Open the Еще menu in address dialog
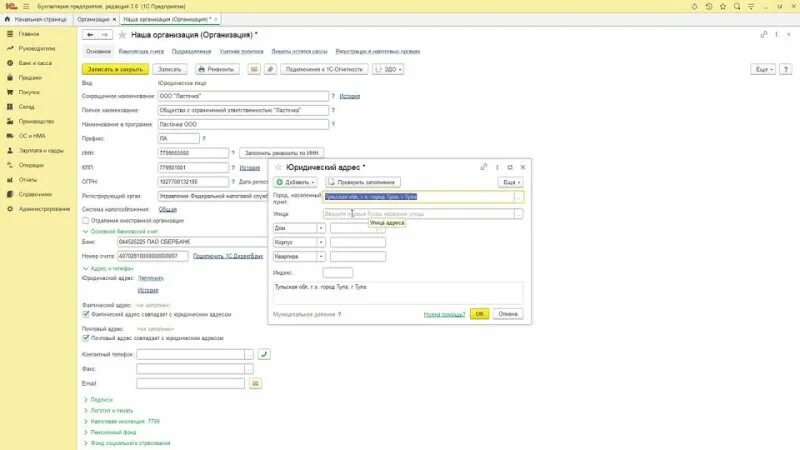 510,182
